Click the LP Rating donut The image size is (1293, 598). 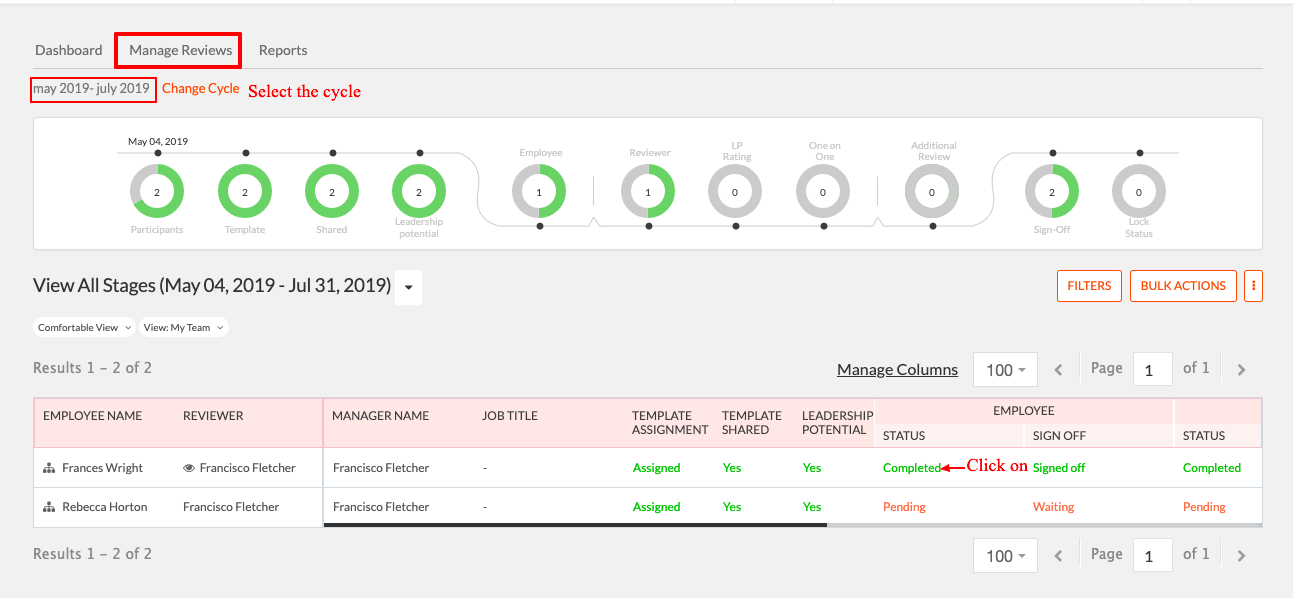735,191
